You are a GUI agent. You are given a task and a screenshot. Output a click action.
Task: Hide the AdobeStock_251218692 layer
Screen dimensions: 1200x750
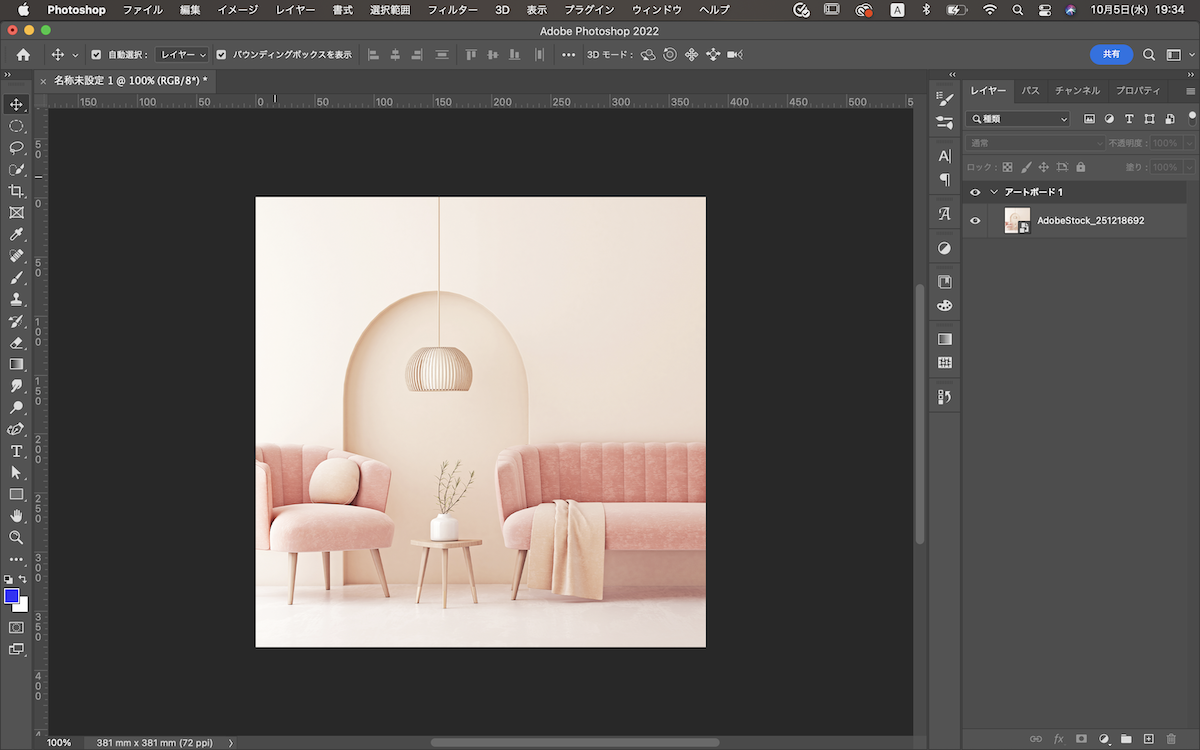click(975, 221)
